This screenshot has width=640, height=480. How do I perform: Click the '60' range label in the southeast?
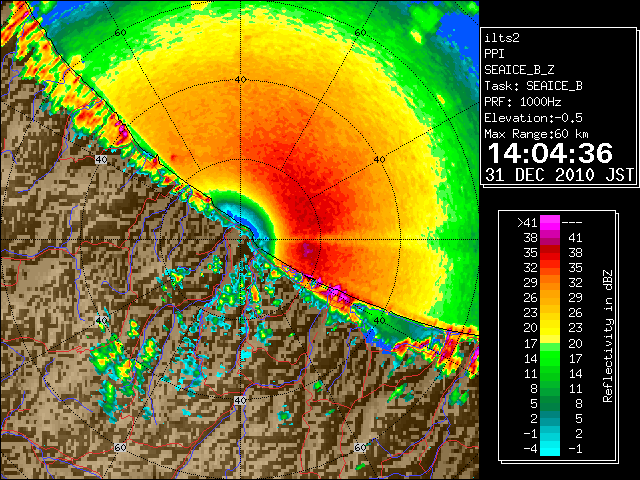pos(360,447)
